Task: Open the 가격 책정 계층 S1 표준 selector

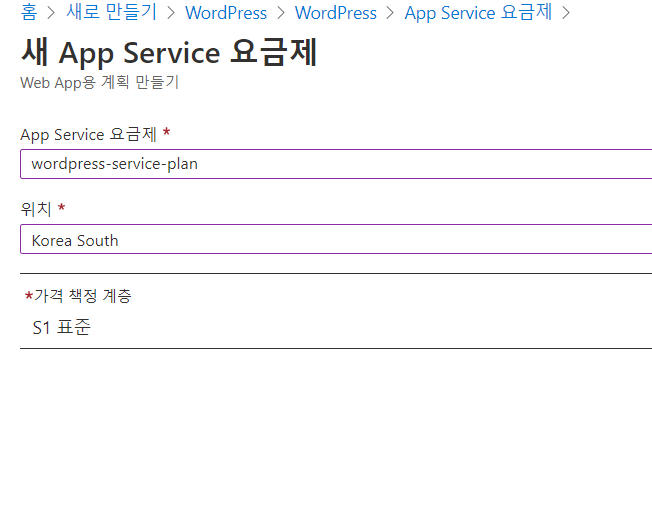Action: 336,311
